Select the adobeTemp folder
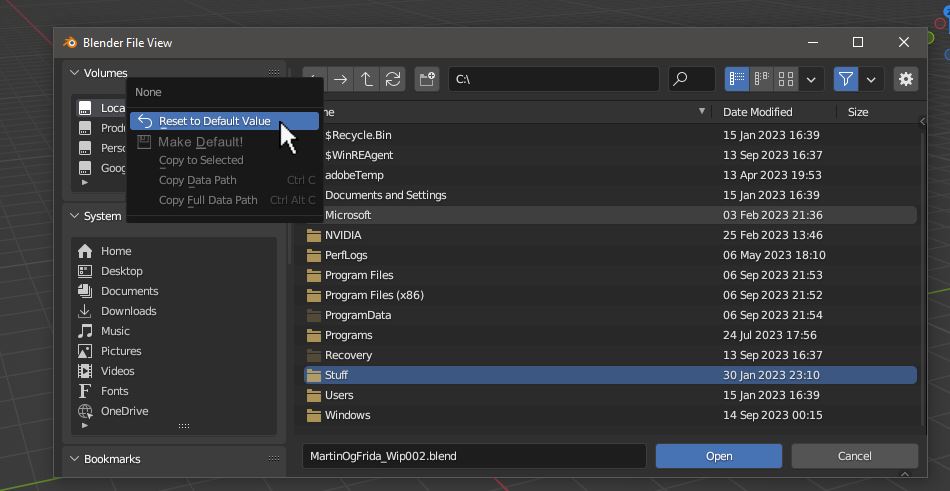 [x=610, y=175]
